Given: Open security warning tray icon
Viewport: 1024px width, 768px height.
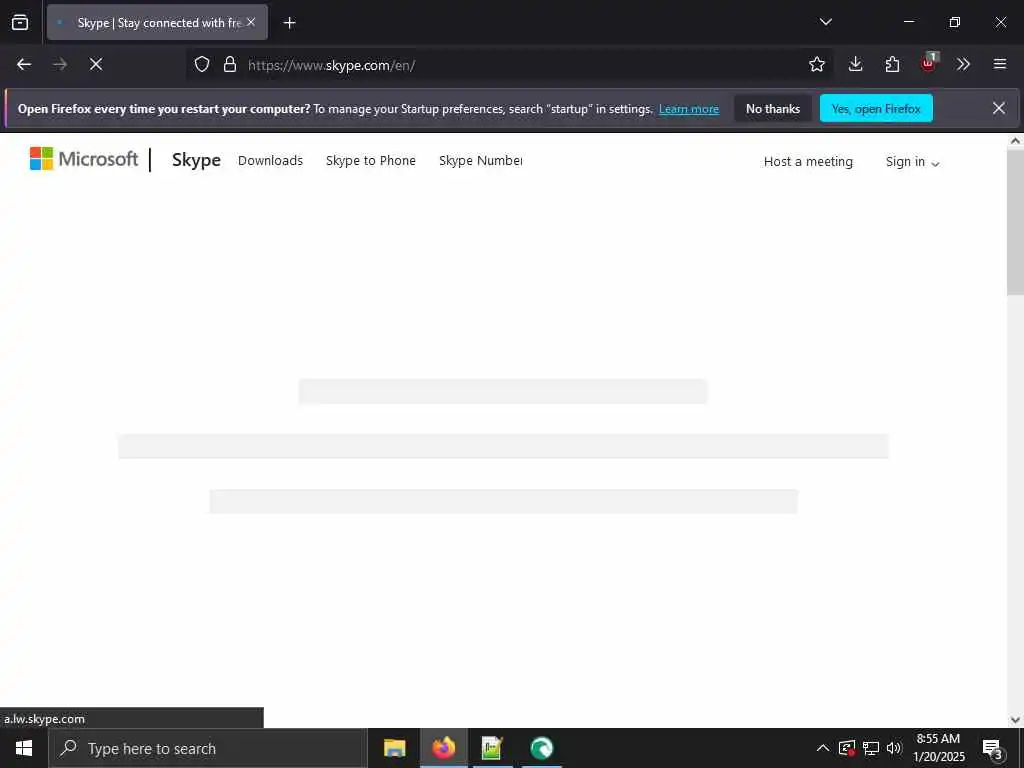Looking at the screenshot, I should click(846, 748).
